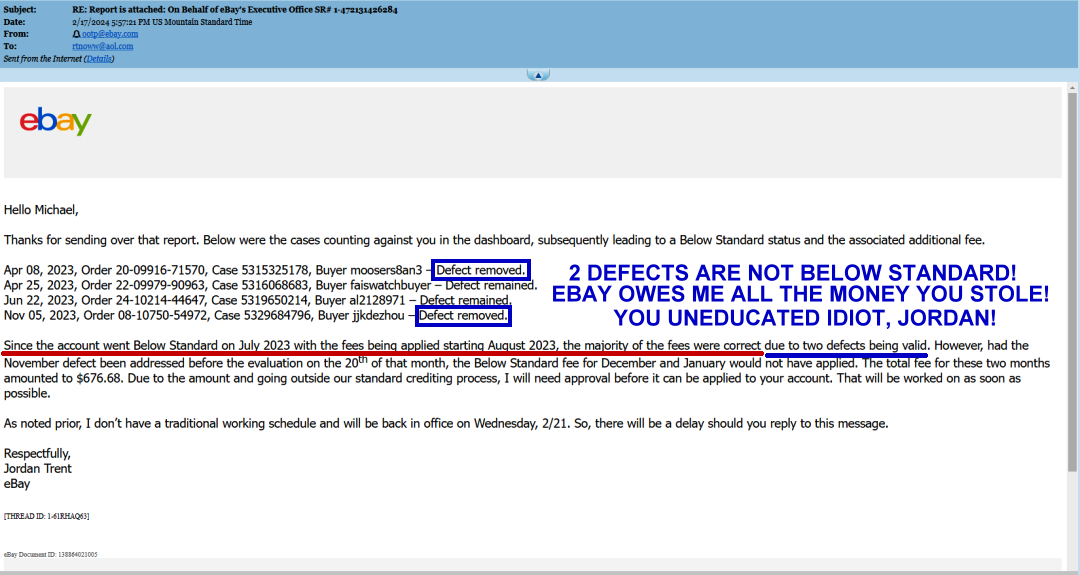Open the ootp@ebay.com sender link
The image size is (1080, 575).
click(x=110, y=34)
